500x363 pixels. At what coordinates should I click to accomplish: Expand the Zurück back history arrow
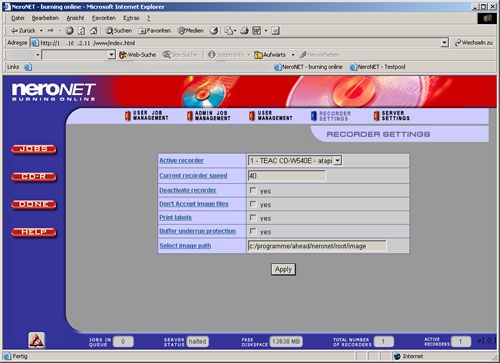tap(41, 31)
